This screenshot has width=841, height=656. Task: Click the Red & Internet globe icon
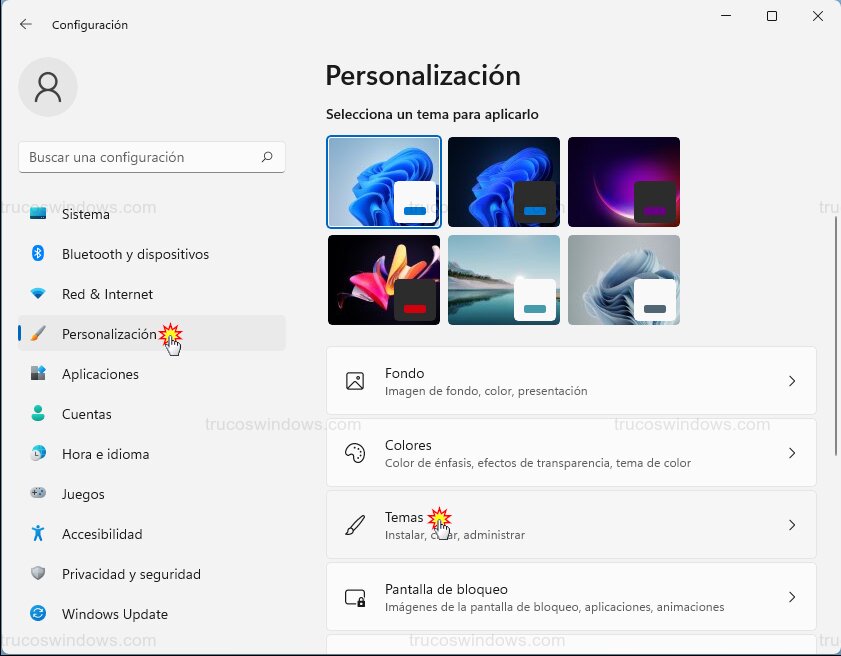(x=34, y=294)
